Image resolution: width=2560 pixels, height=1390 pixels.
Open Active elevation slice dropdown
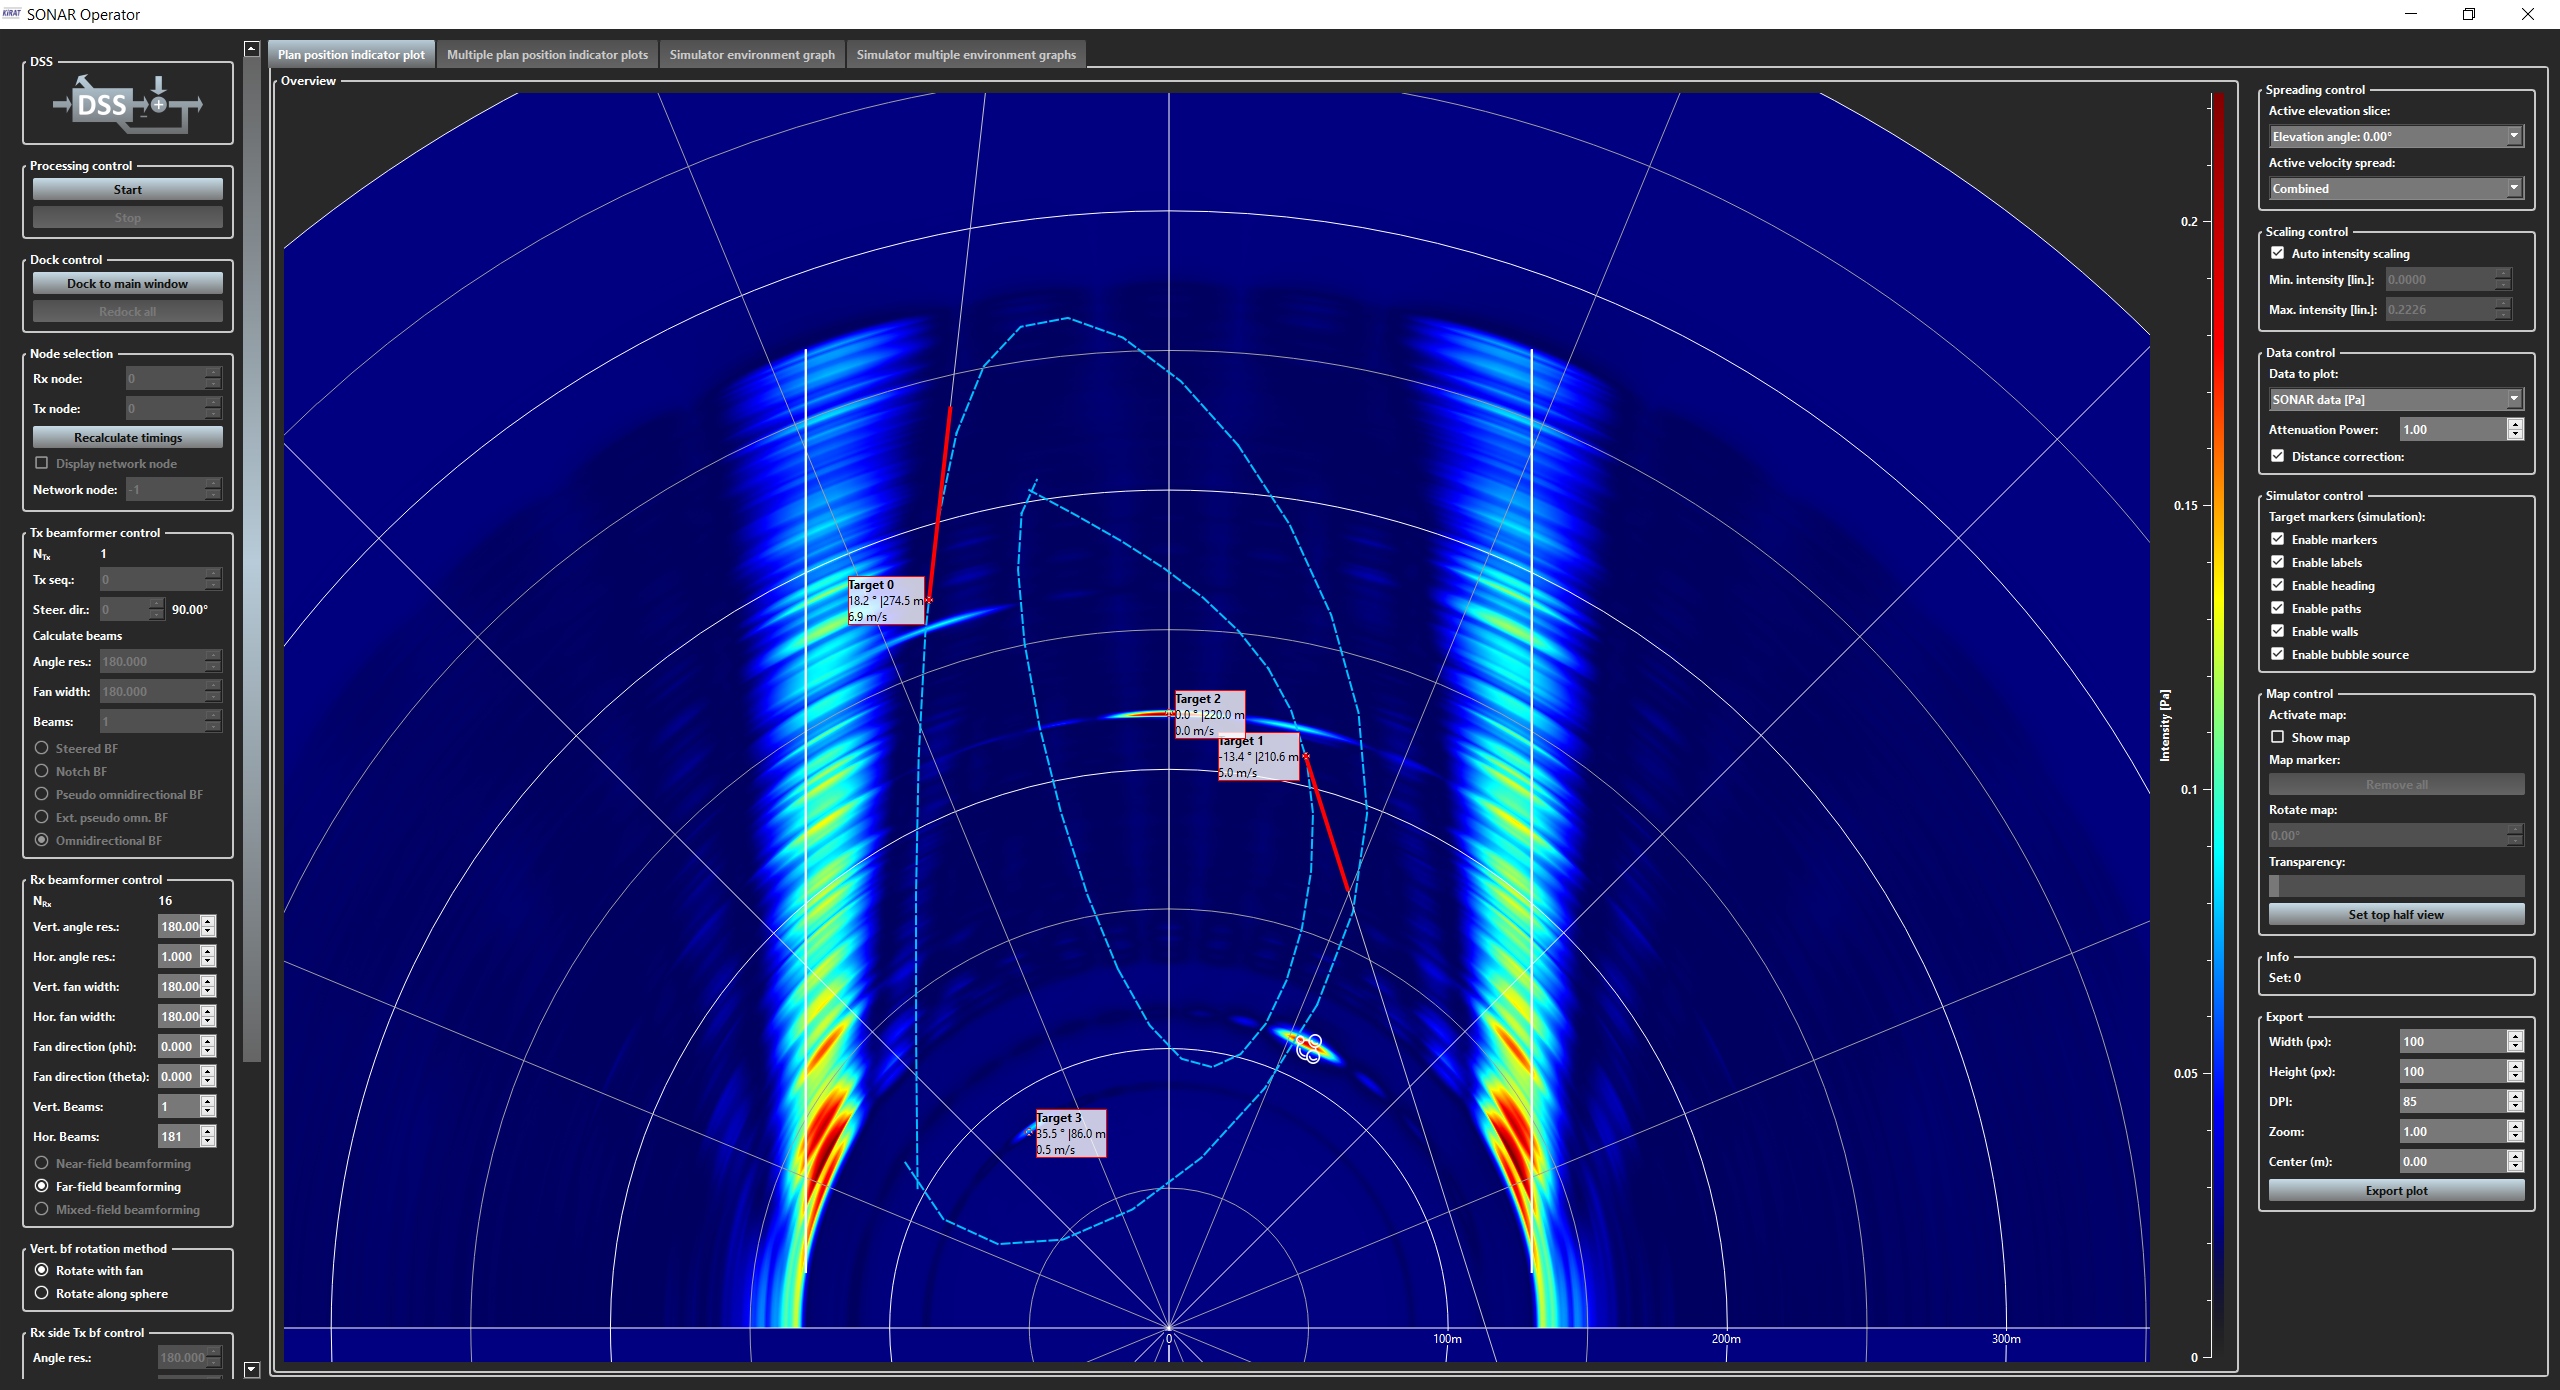click(x=2396, y=136)
